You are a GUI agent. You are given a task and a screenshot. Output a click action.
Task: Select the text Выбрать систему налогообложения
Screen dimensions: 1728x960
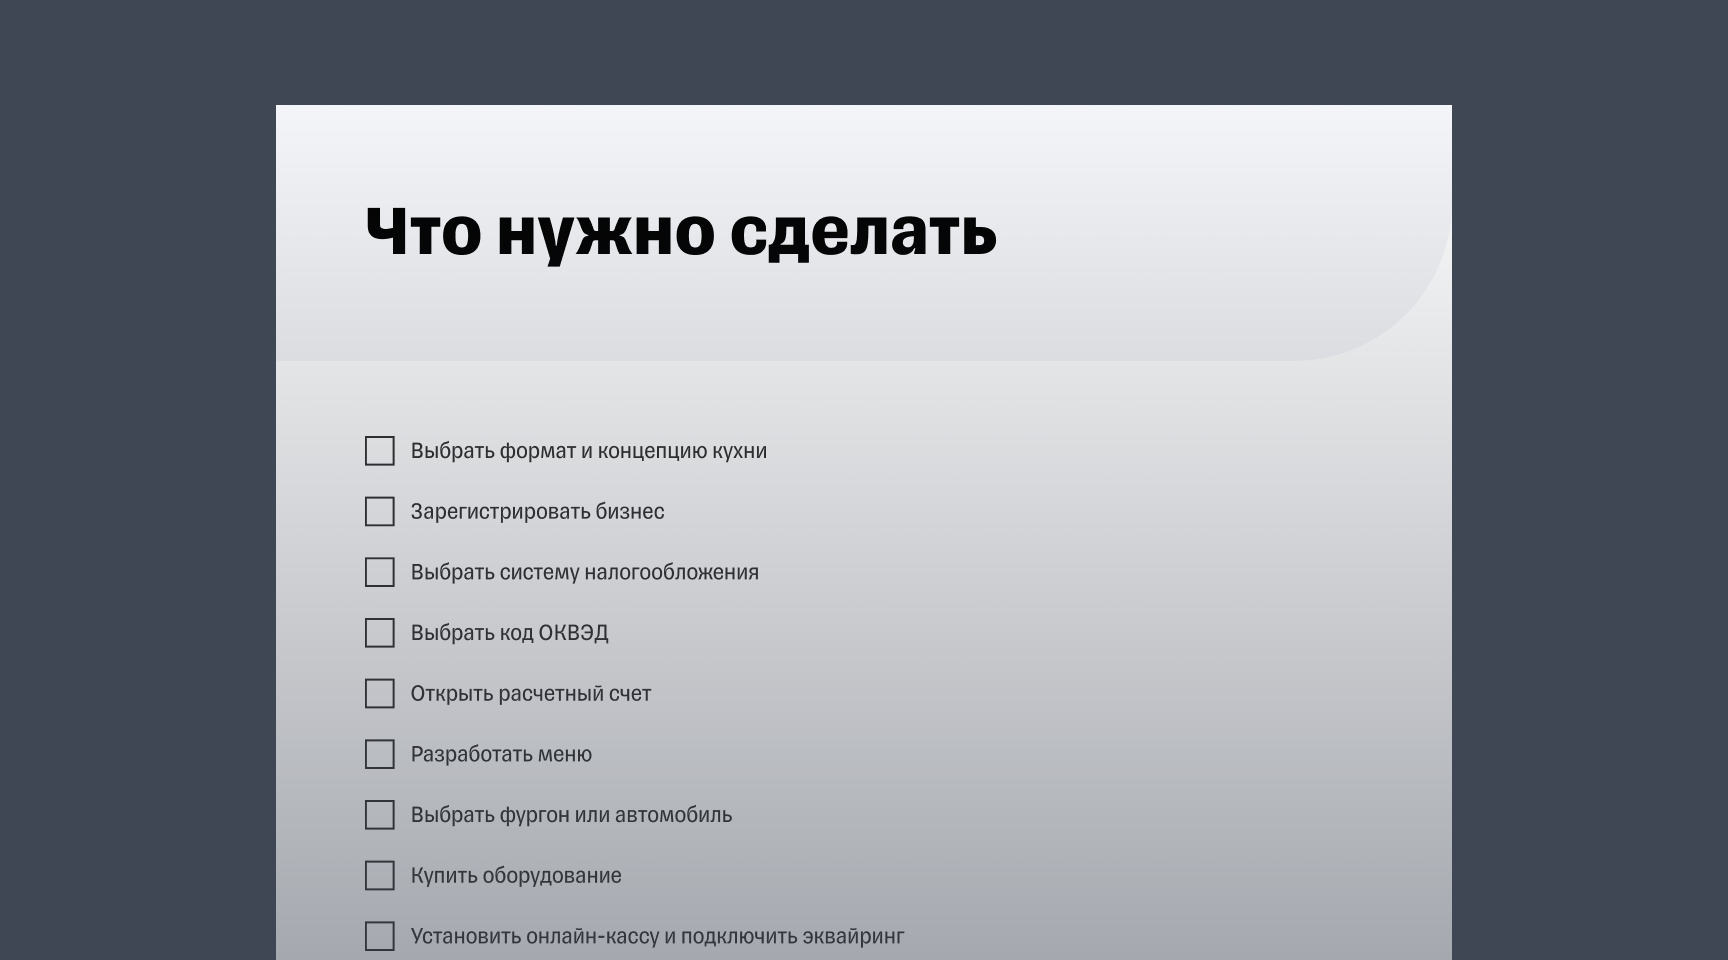585,572
